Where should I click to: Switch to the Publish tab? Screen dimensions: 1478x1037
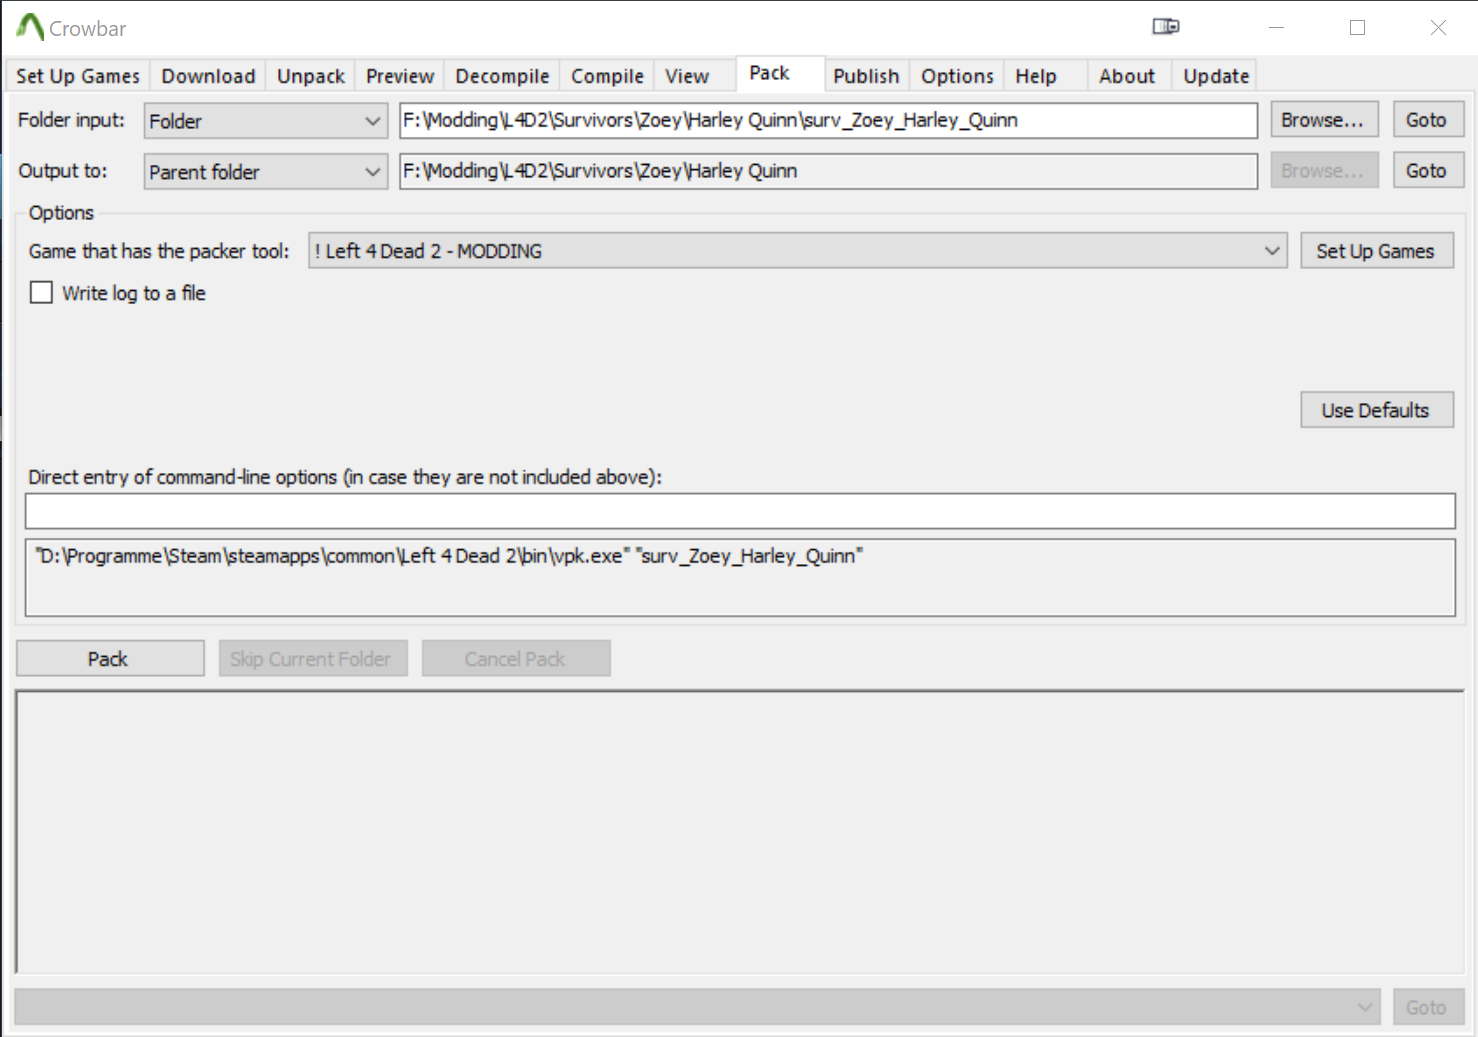coord(866,76)
